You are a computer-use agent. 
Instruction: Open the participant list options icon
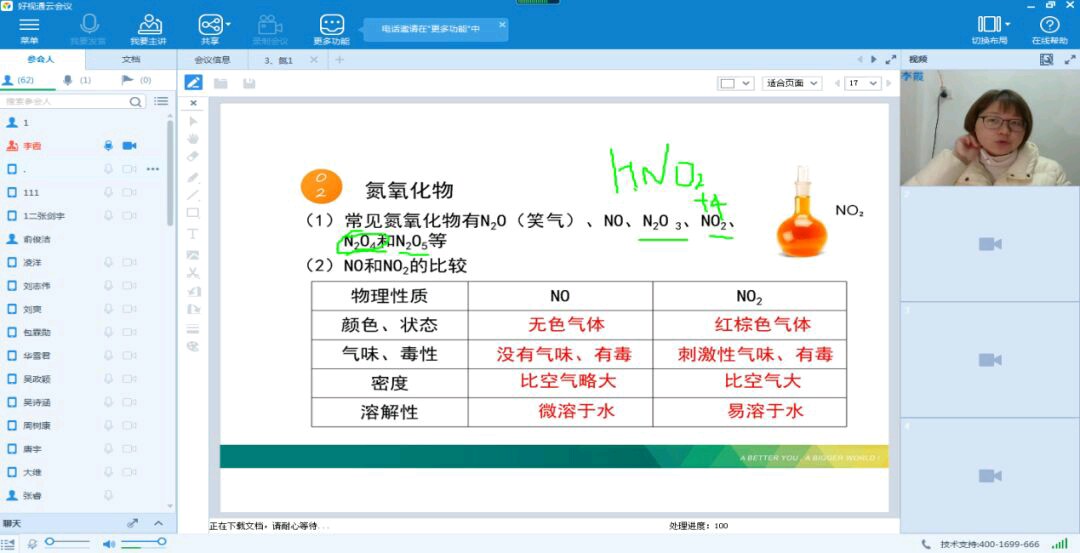[161, 102]
